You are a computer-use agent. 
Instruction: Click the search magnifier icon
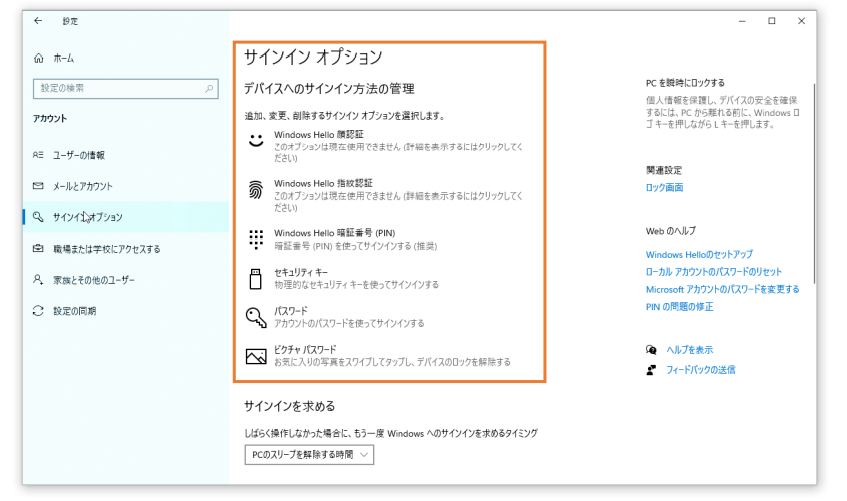coord(209,89)
